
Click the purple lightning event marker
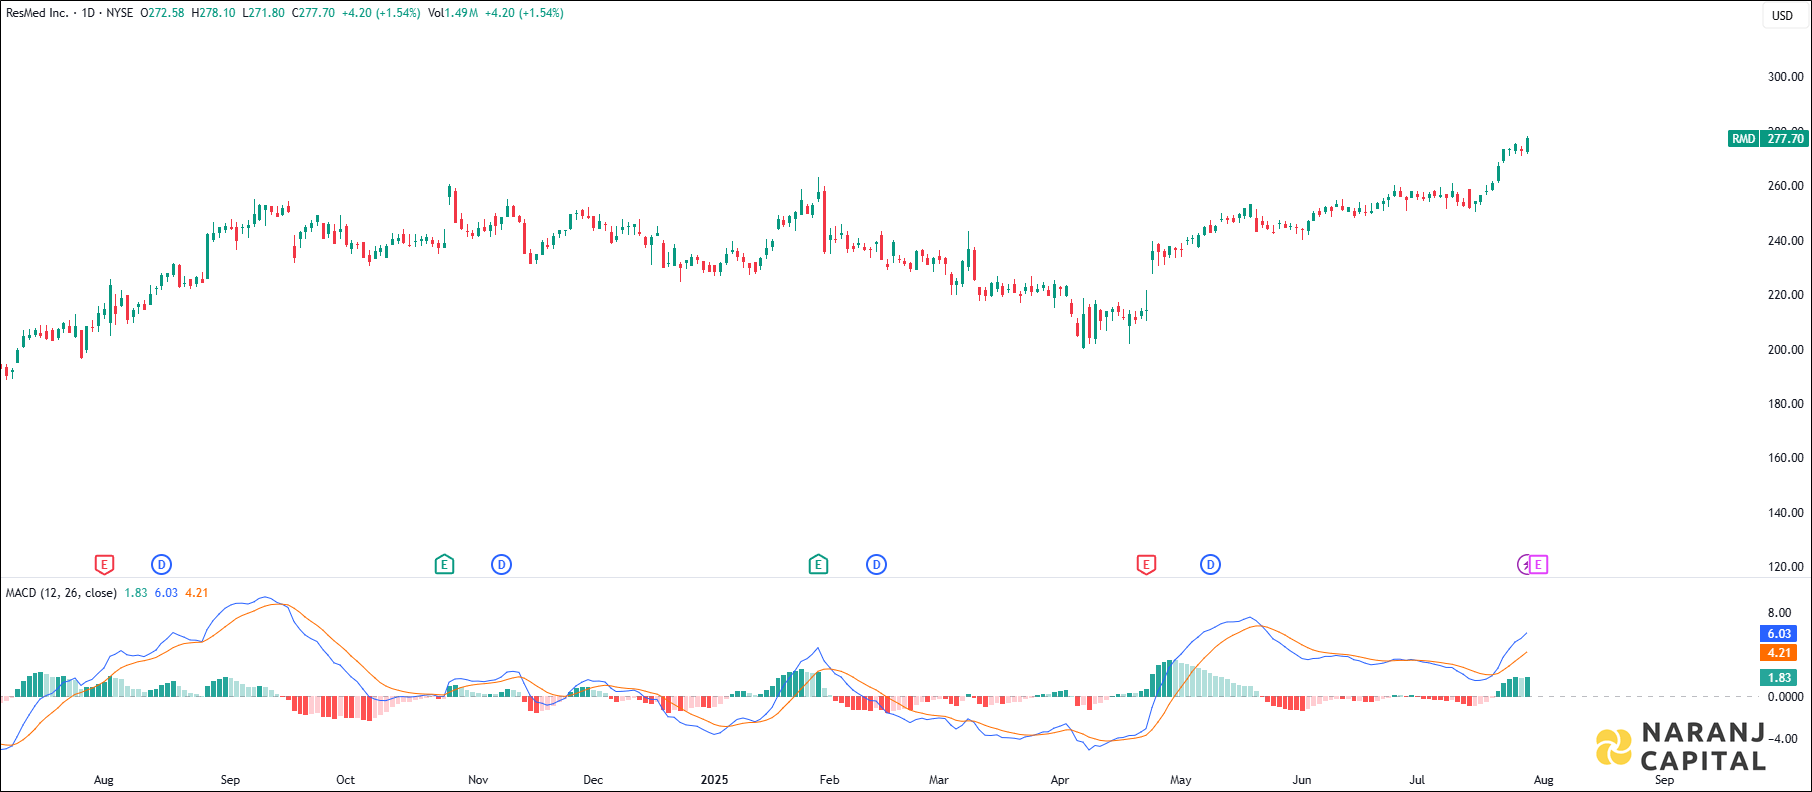pyautogui.click(x=1524, y=565)
